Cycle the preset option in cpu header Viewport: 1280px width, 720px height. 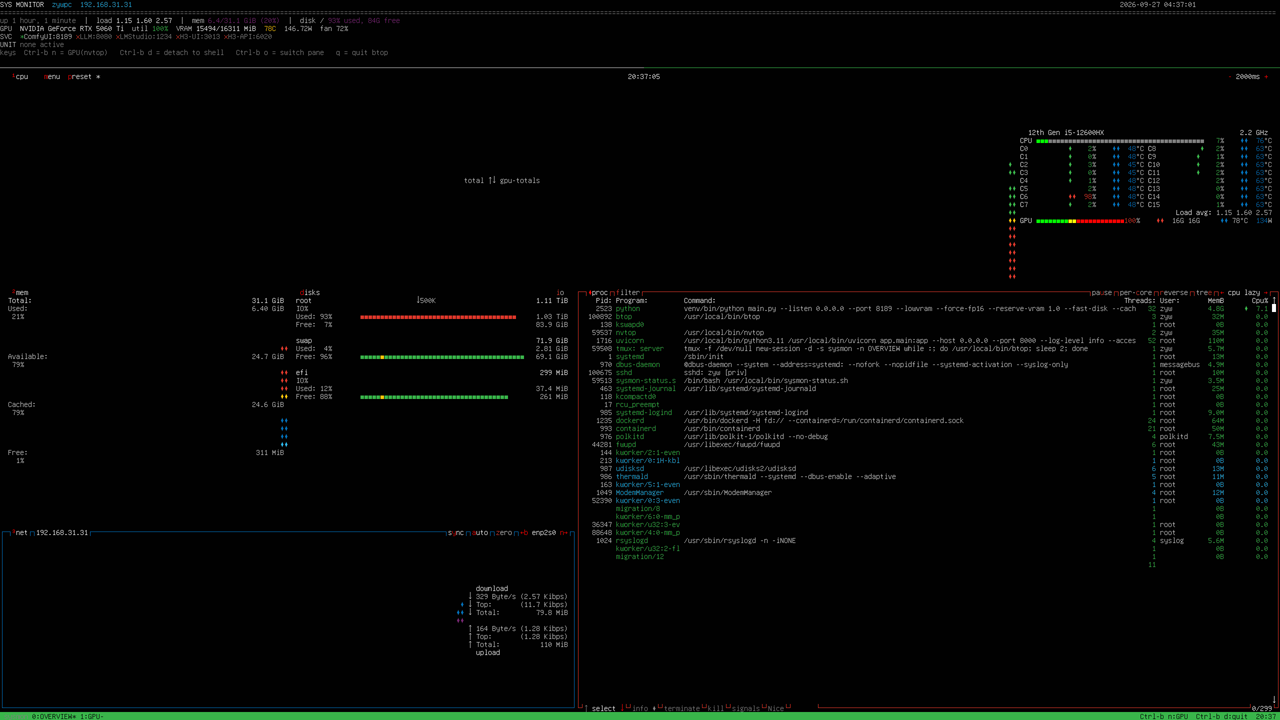tap(81, 77)
